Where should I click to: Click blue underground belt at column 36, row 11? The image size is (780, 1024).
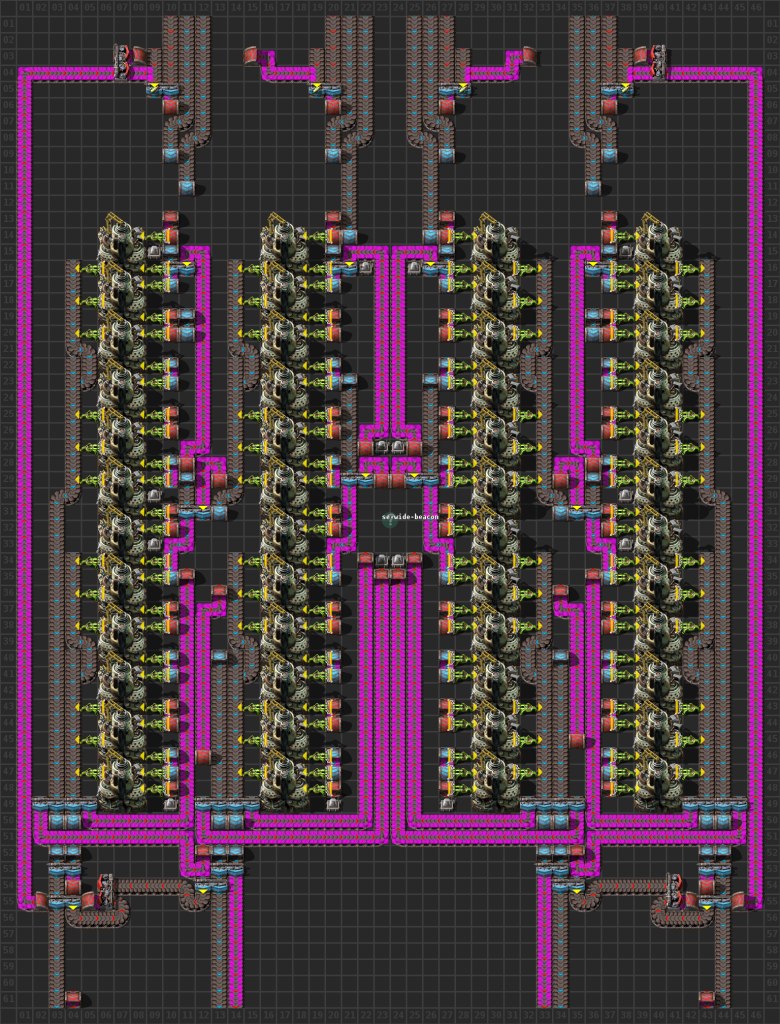click(593, 188)
